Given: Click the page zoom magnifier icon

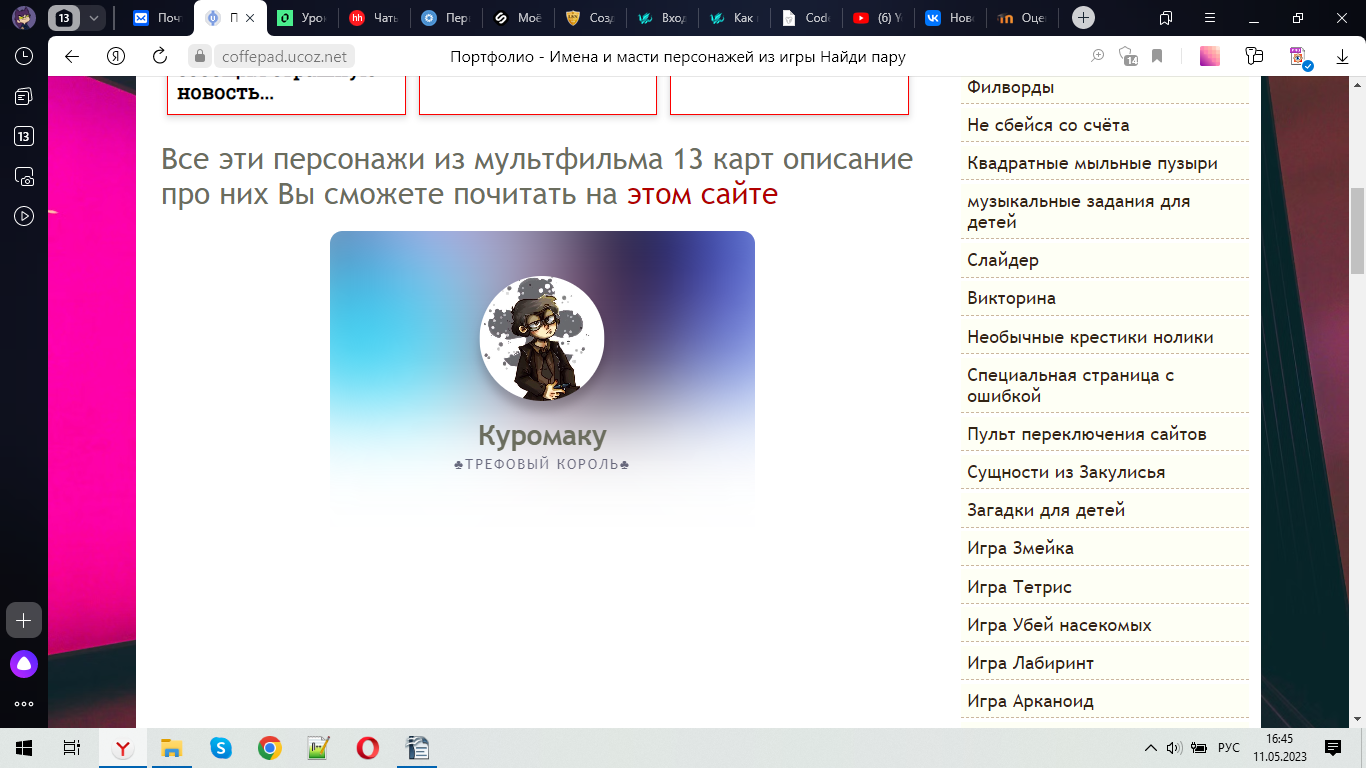Looking at the screenshot, I should (x=1098, y=56).
